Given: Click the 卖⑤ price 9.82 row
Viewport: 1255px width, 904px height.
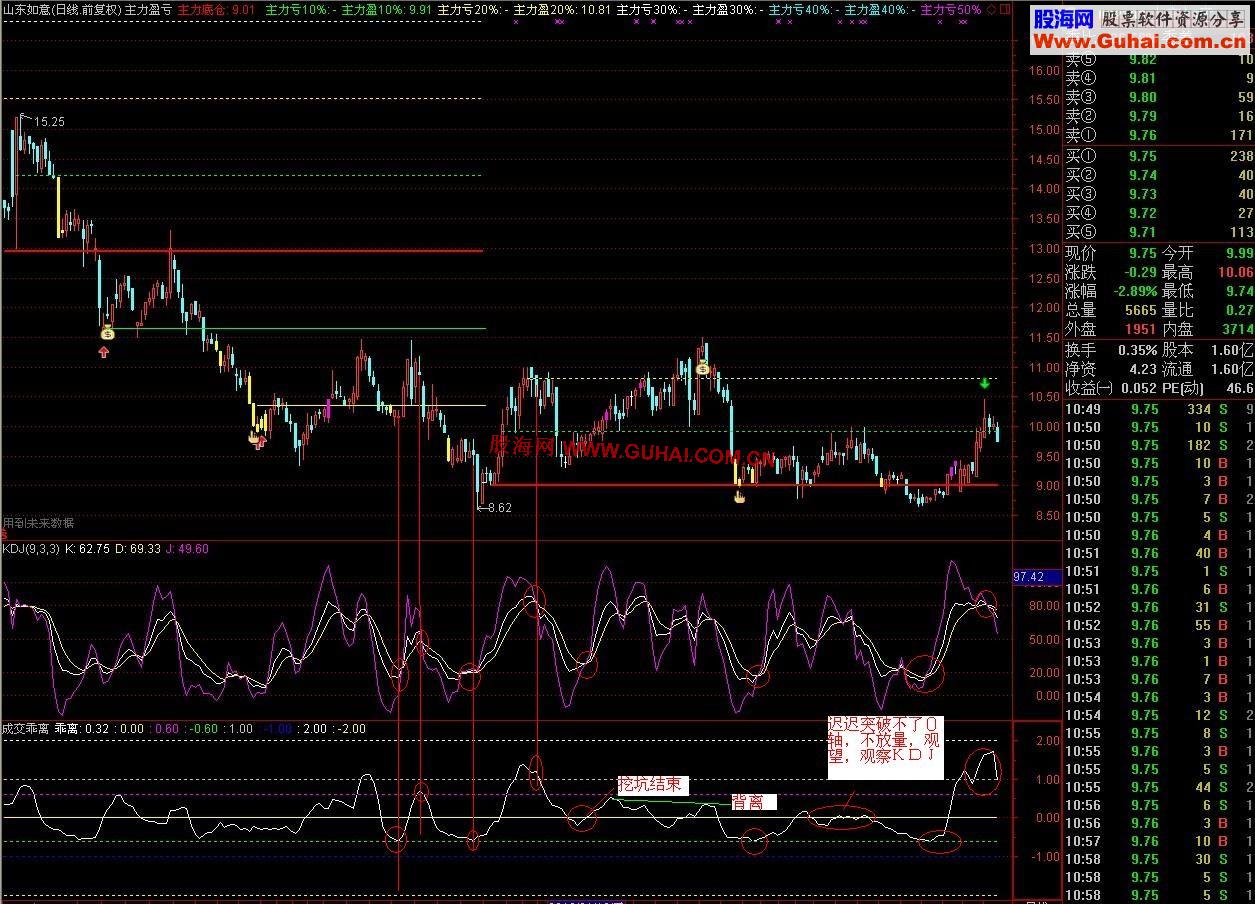Looking at the screenshot, I should [1158, 59].
